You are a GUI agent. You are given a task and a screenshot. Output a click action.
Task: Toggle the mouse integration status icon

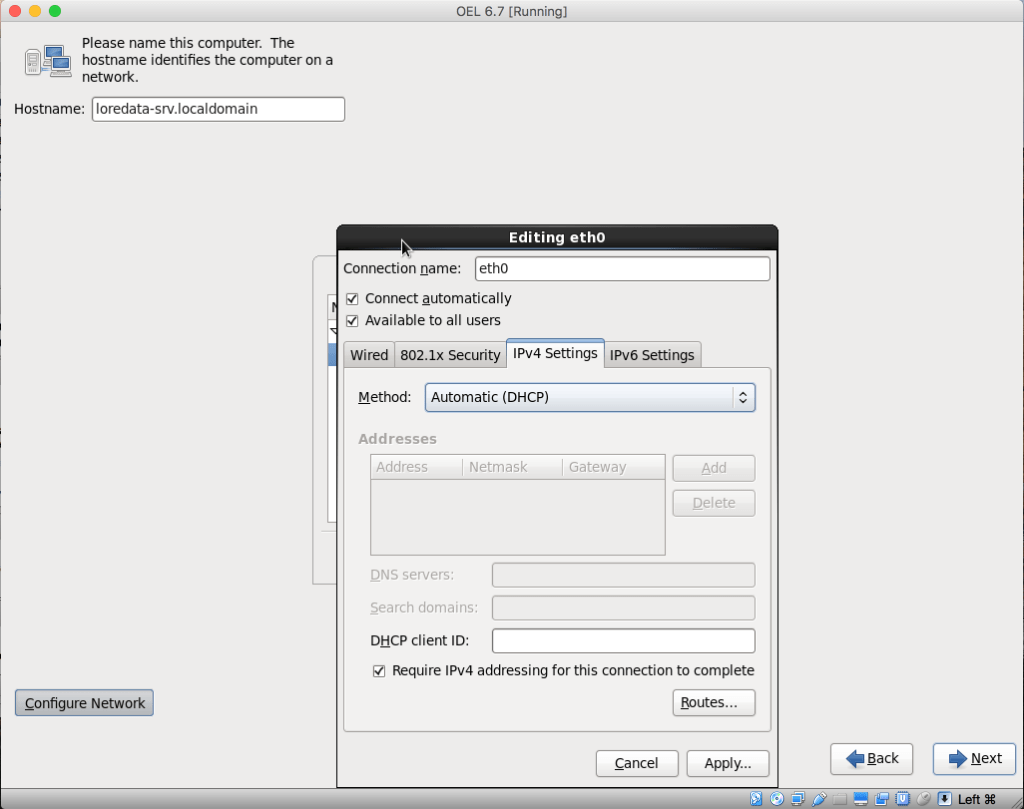pos(923,799)
